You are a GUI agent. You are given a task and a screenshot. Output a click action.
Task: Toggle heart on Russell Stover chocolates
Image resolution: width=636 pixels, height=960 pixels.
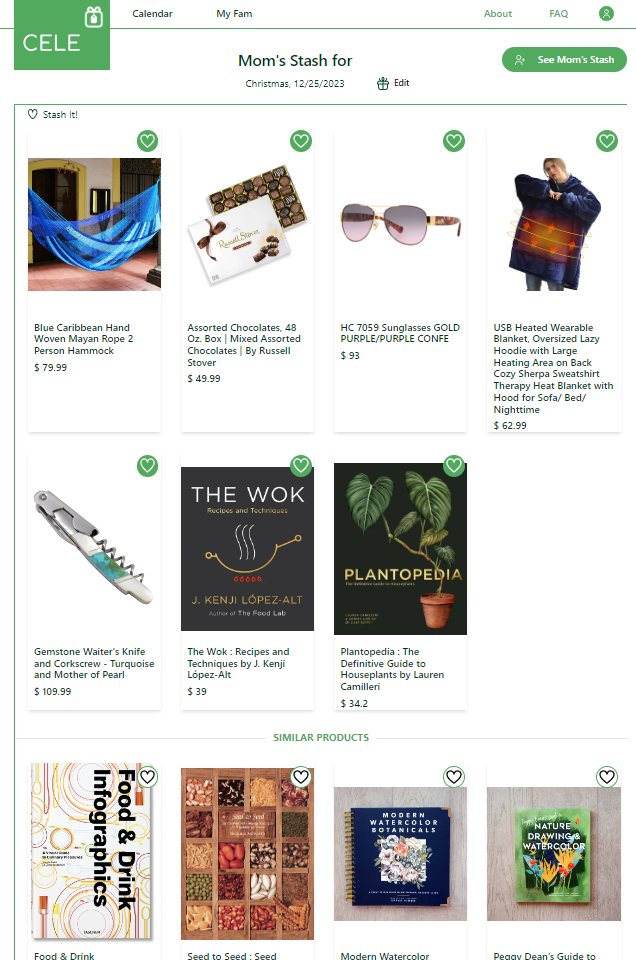(301, 141)
